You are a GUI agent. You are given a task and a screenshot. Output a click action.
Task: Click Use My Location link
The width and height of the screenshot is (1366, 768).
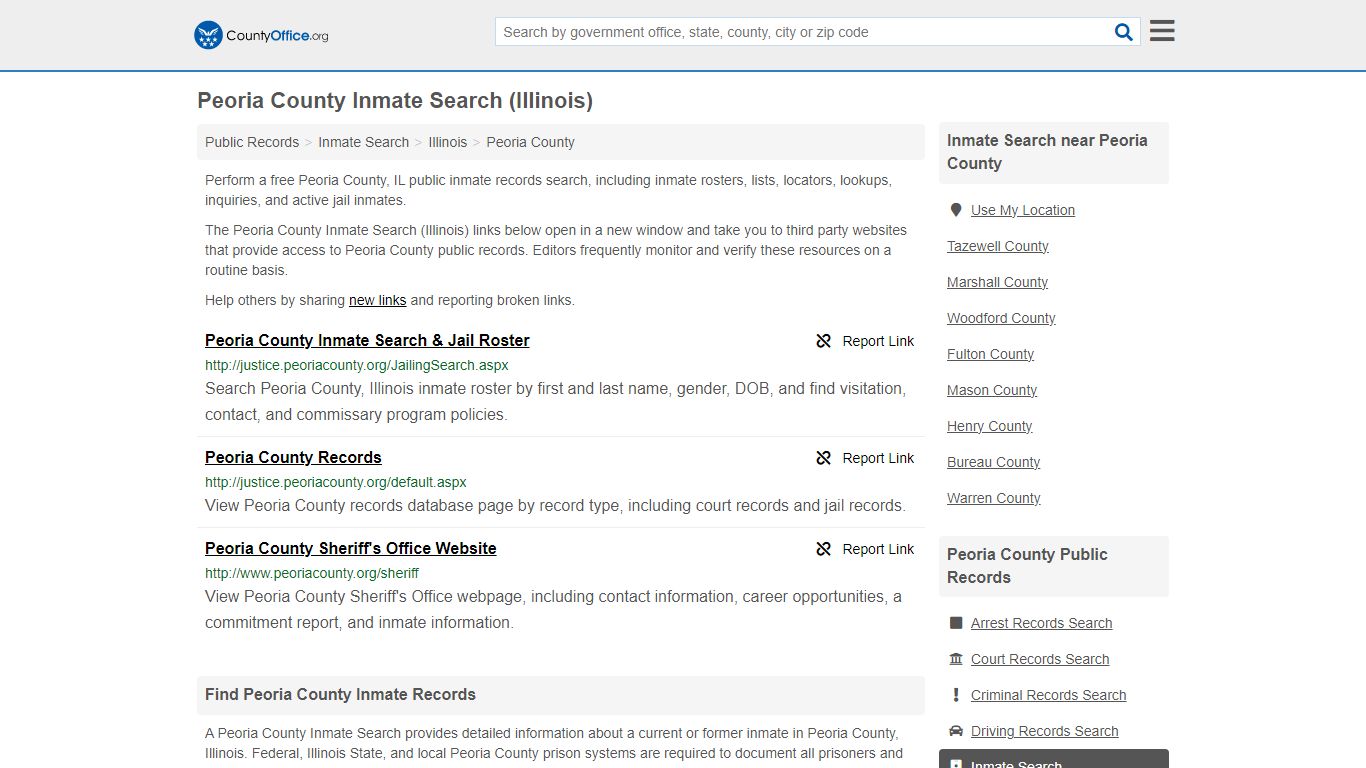[1022, 210]
